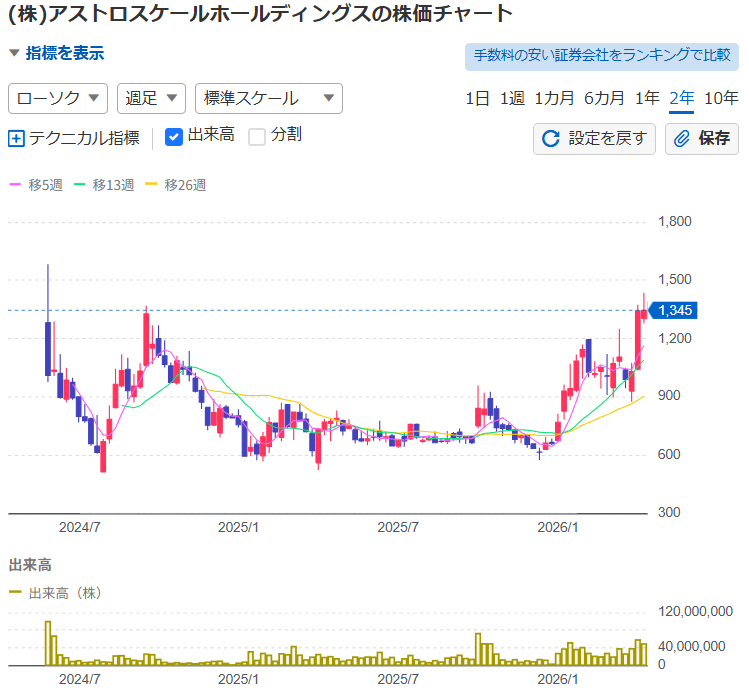Image resolution: width=749 pixels, height=696 pixels.
Task: Toggle the 移5週 moving average legend
Action: click(36, 185)
